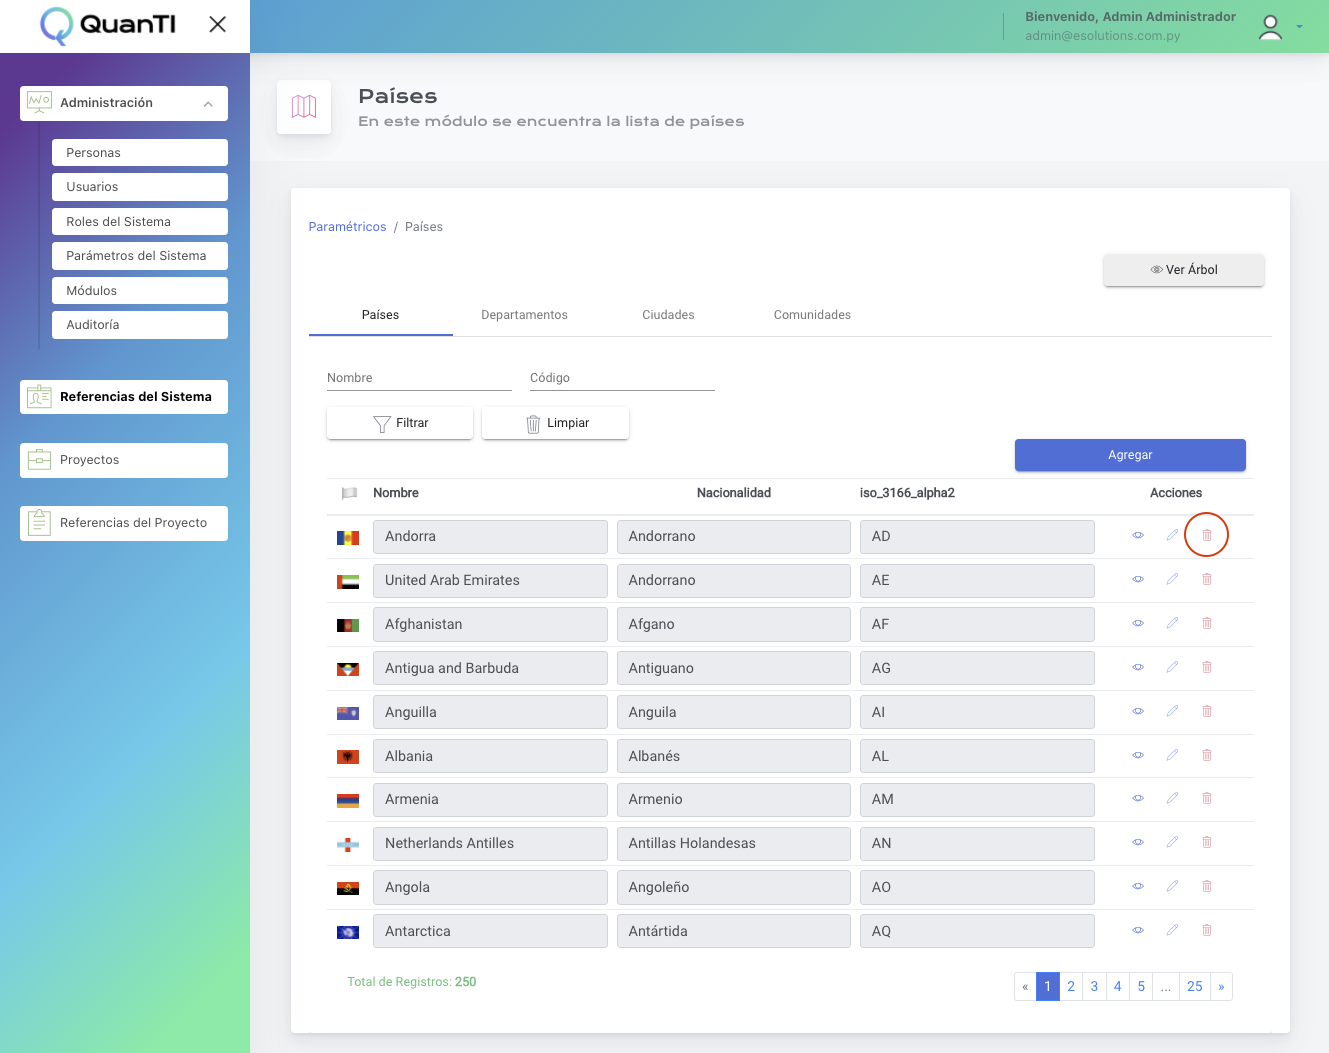Focus the Código filter field
This screenshot has height=1053, width=1329.
point(622,378)
